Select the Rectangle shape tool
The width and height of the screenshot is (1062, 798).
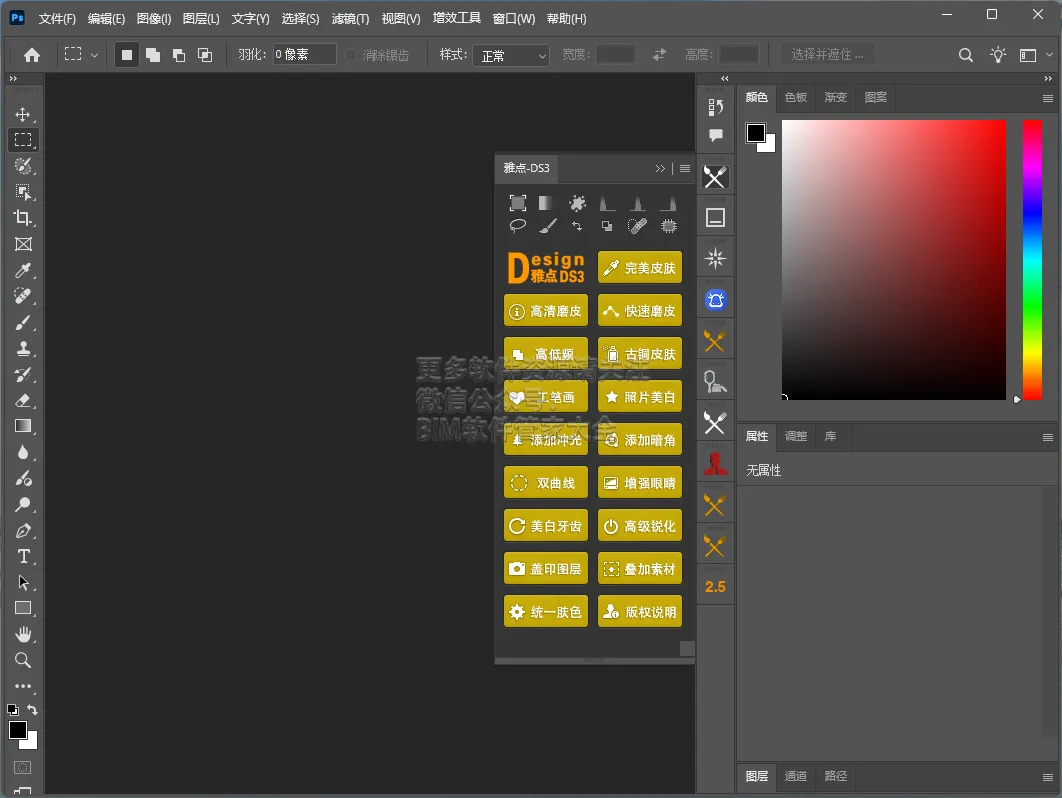pos(23,608)
